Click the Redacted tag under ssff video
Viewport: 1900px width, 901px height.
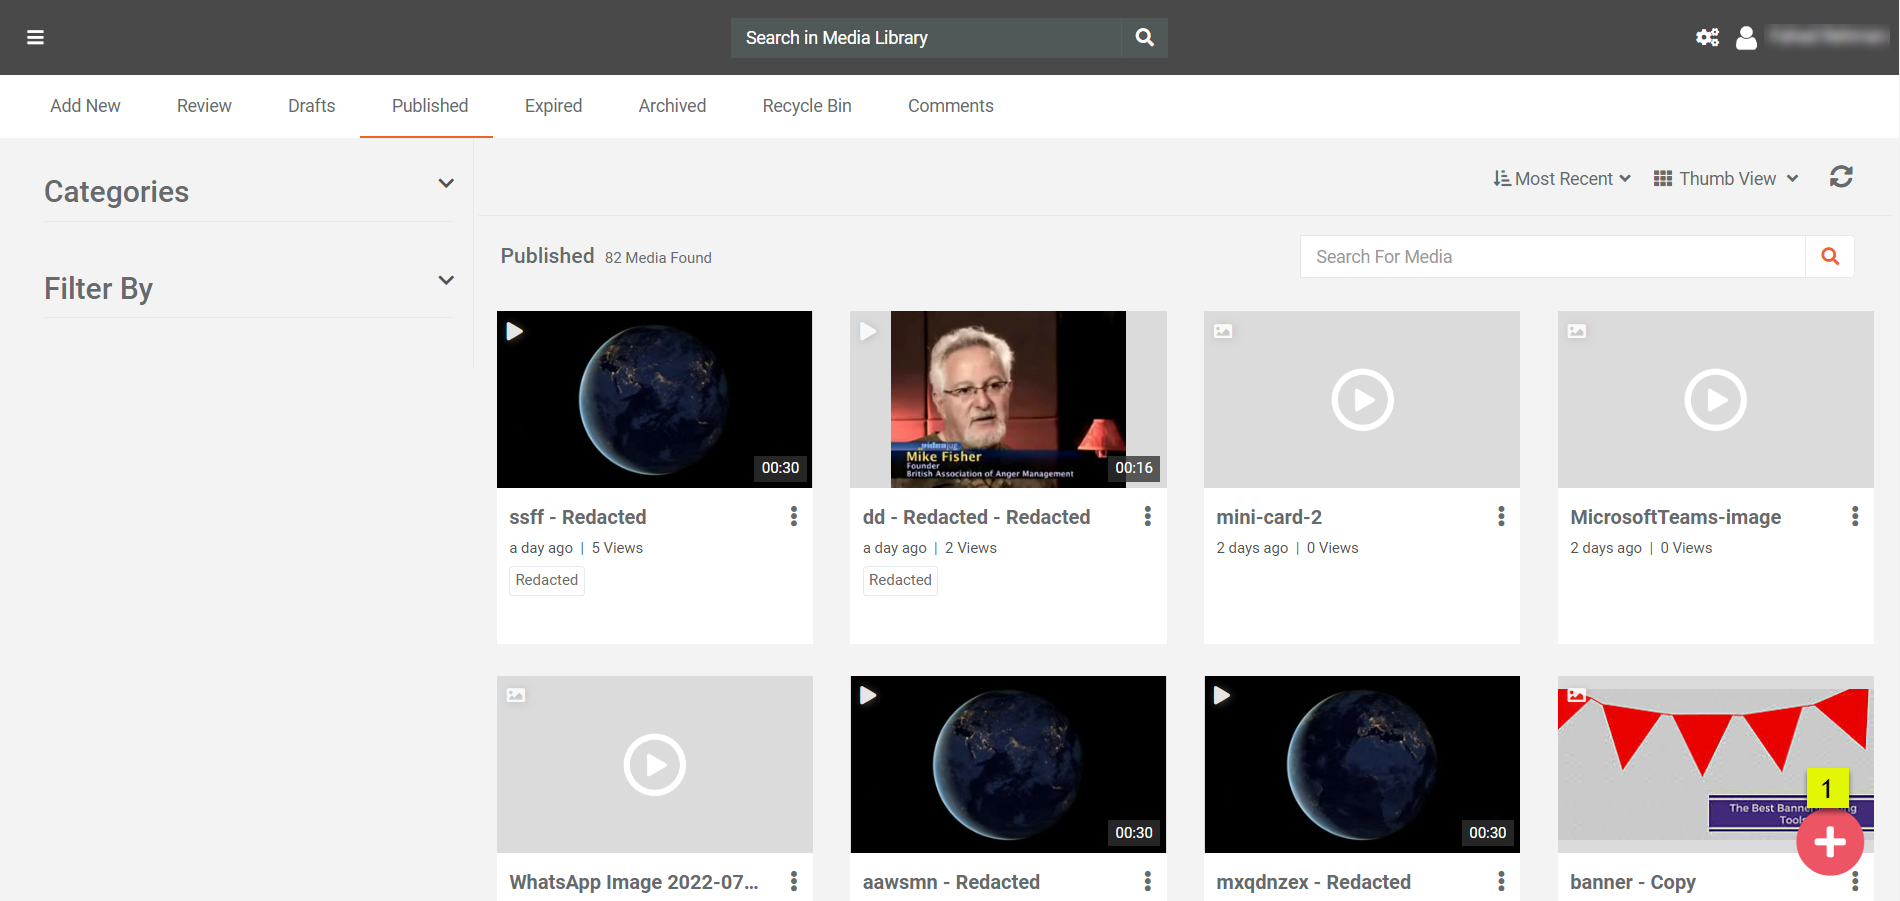point(546,580)
